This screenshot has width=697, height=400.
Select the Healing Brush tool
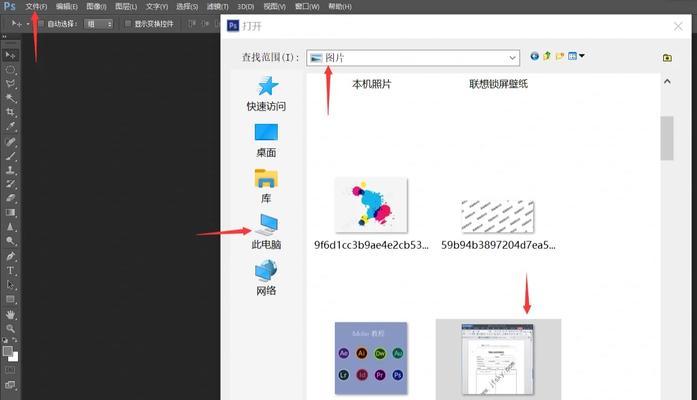coord(10,142)
